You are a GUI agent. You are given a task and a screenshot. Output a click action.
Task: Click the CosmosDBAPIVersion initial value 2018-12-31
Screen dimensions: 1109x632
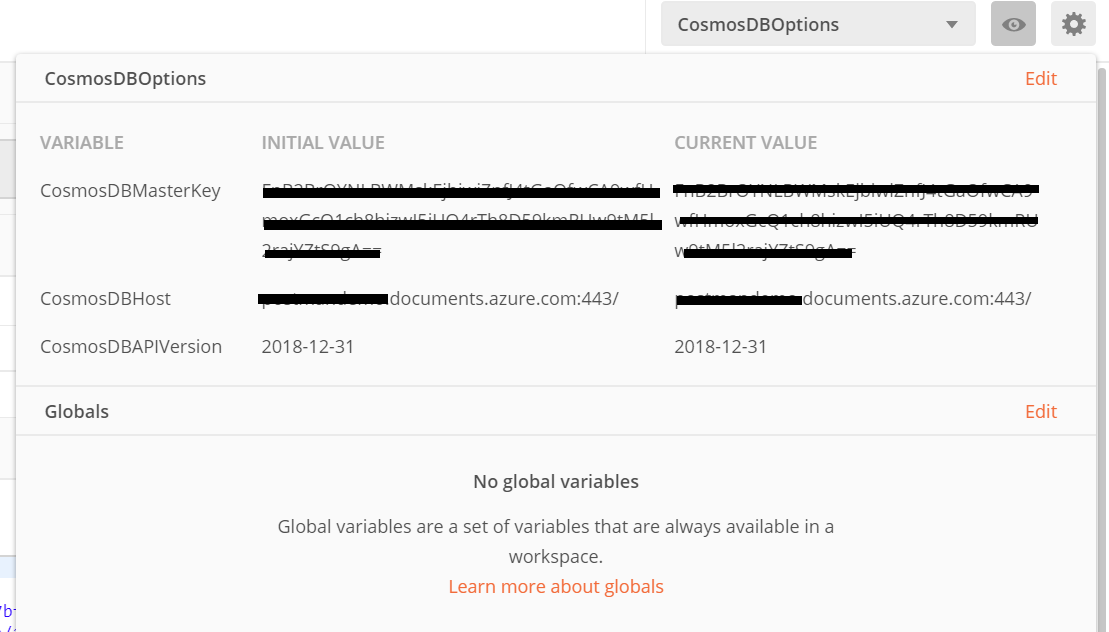click(x=308, y=346)
